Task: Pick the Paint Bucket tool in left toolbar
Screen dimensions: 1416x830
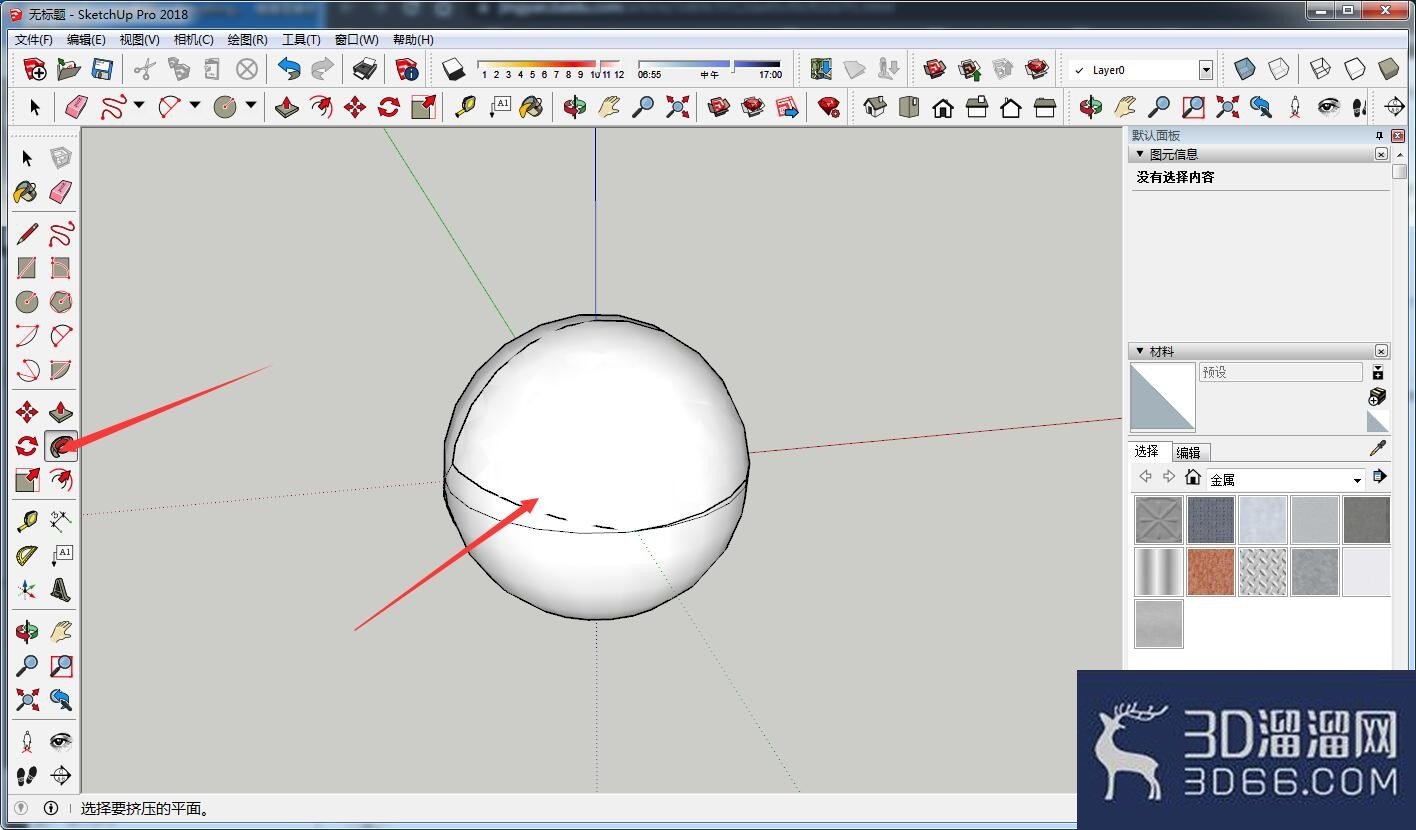Action: (x=27, y=191)
